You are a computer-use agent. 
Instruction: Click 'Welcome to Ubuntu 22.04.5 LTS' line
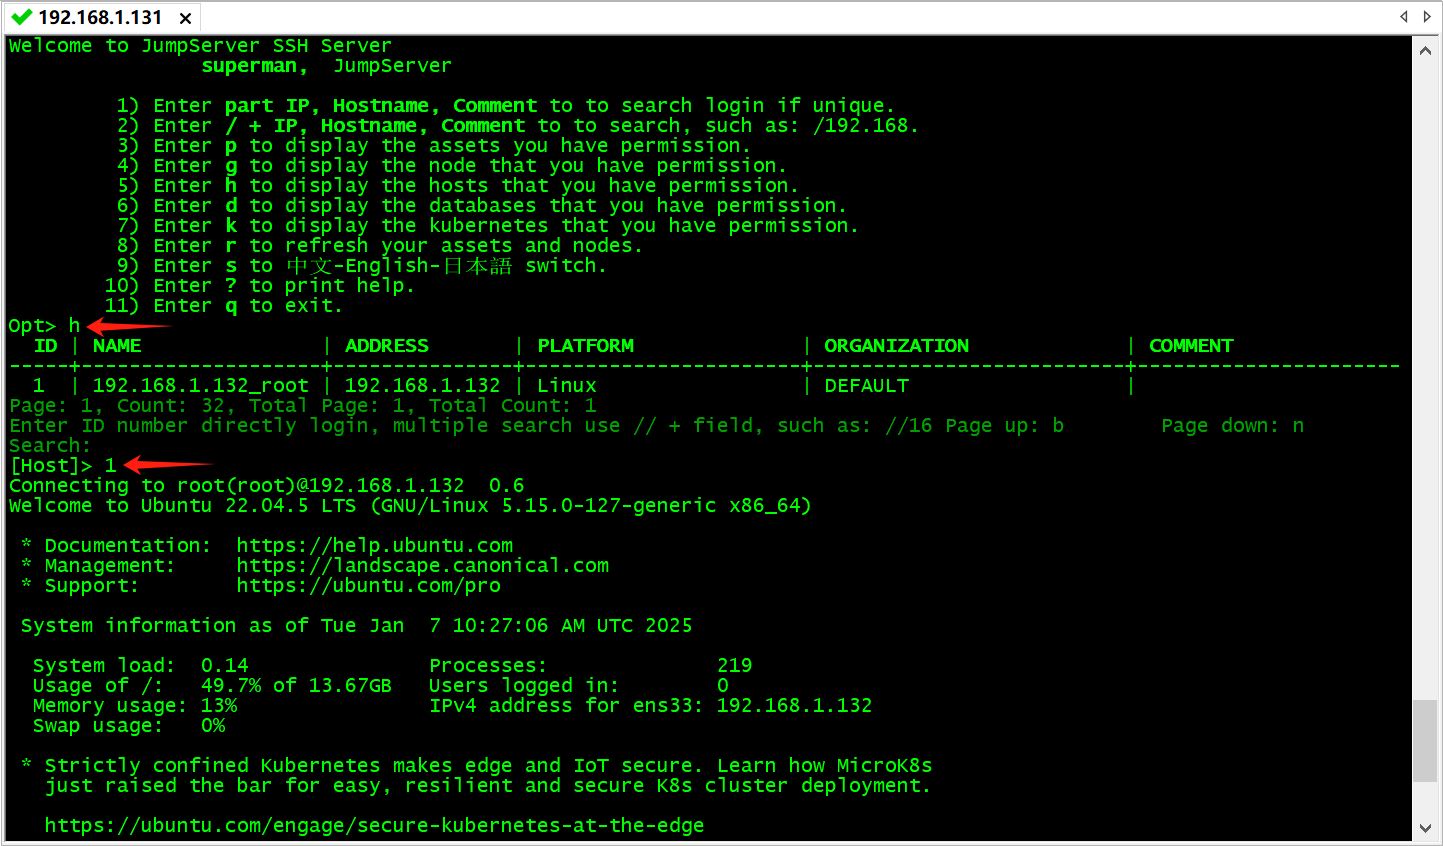pos(410,505)
